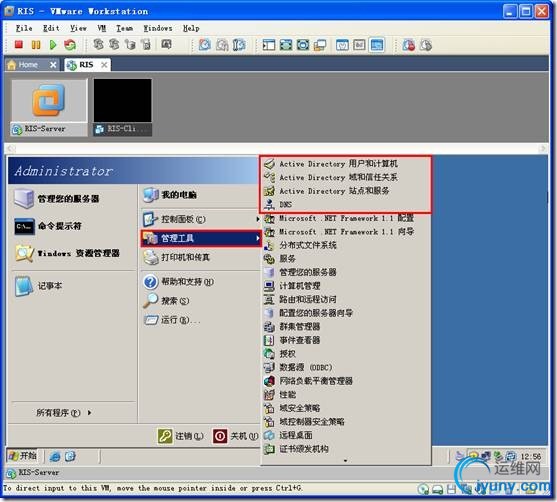This screenshot has height=502, width=557.
Task: Open the VMware Edit menu
Action: tap(51, 28)
